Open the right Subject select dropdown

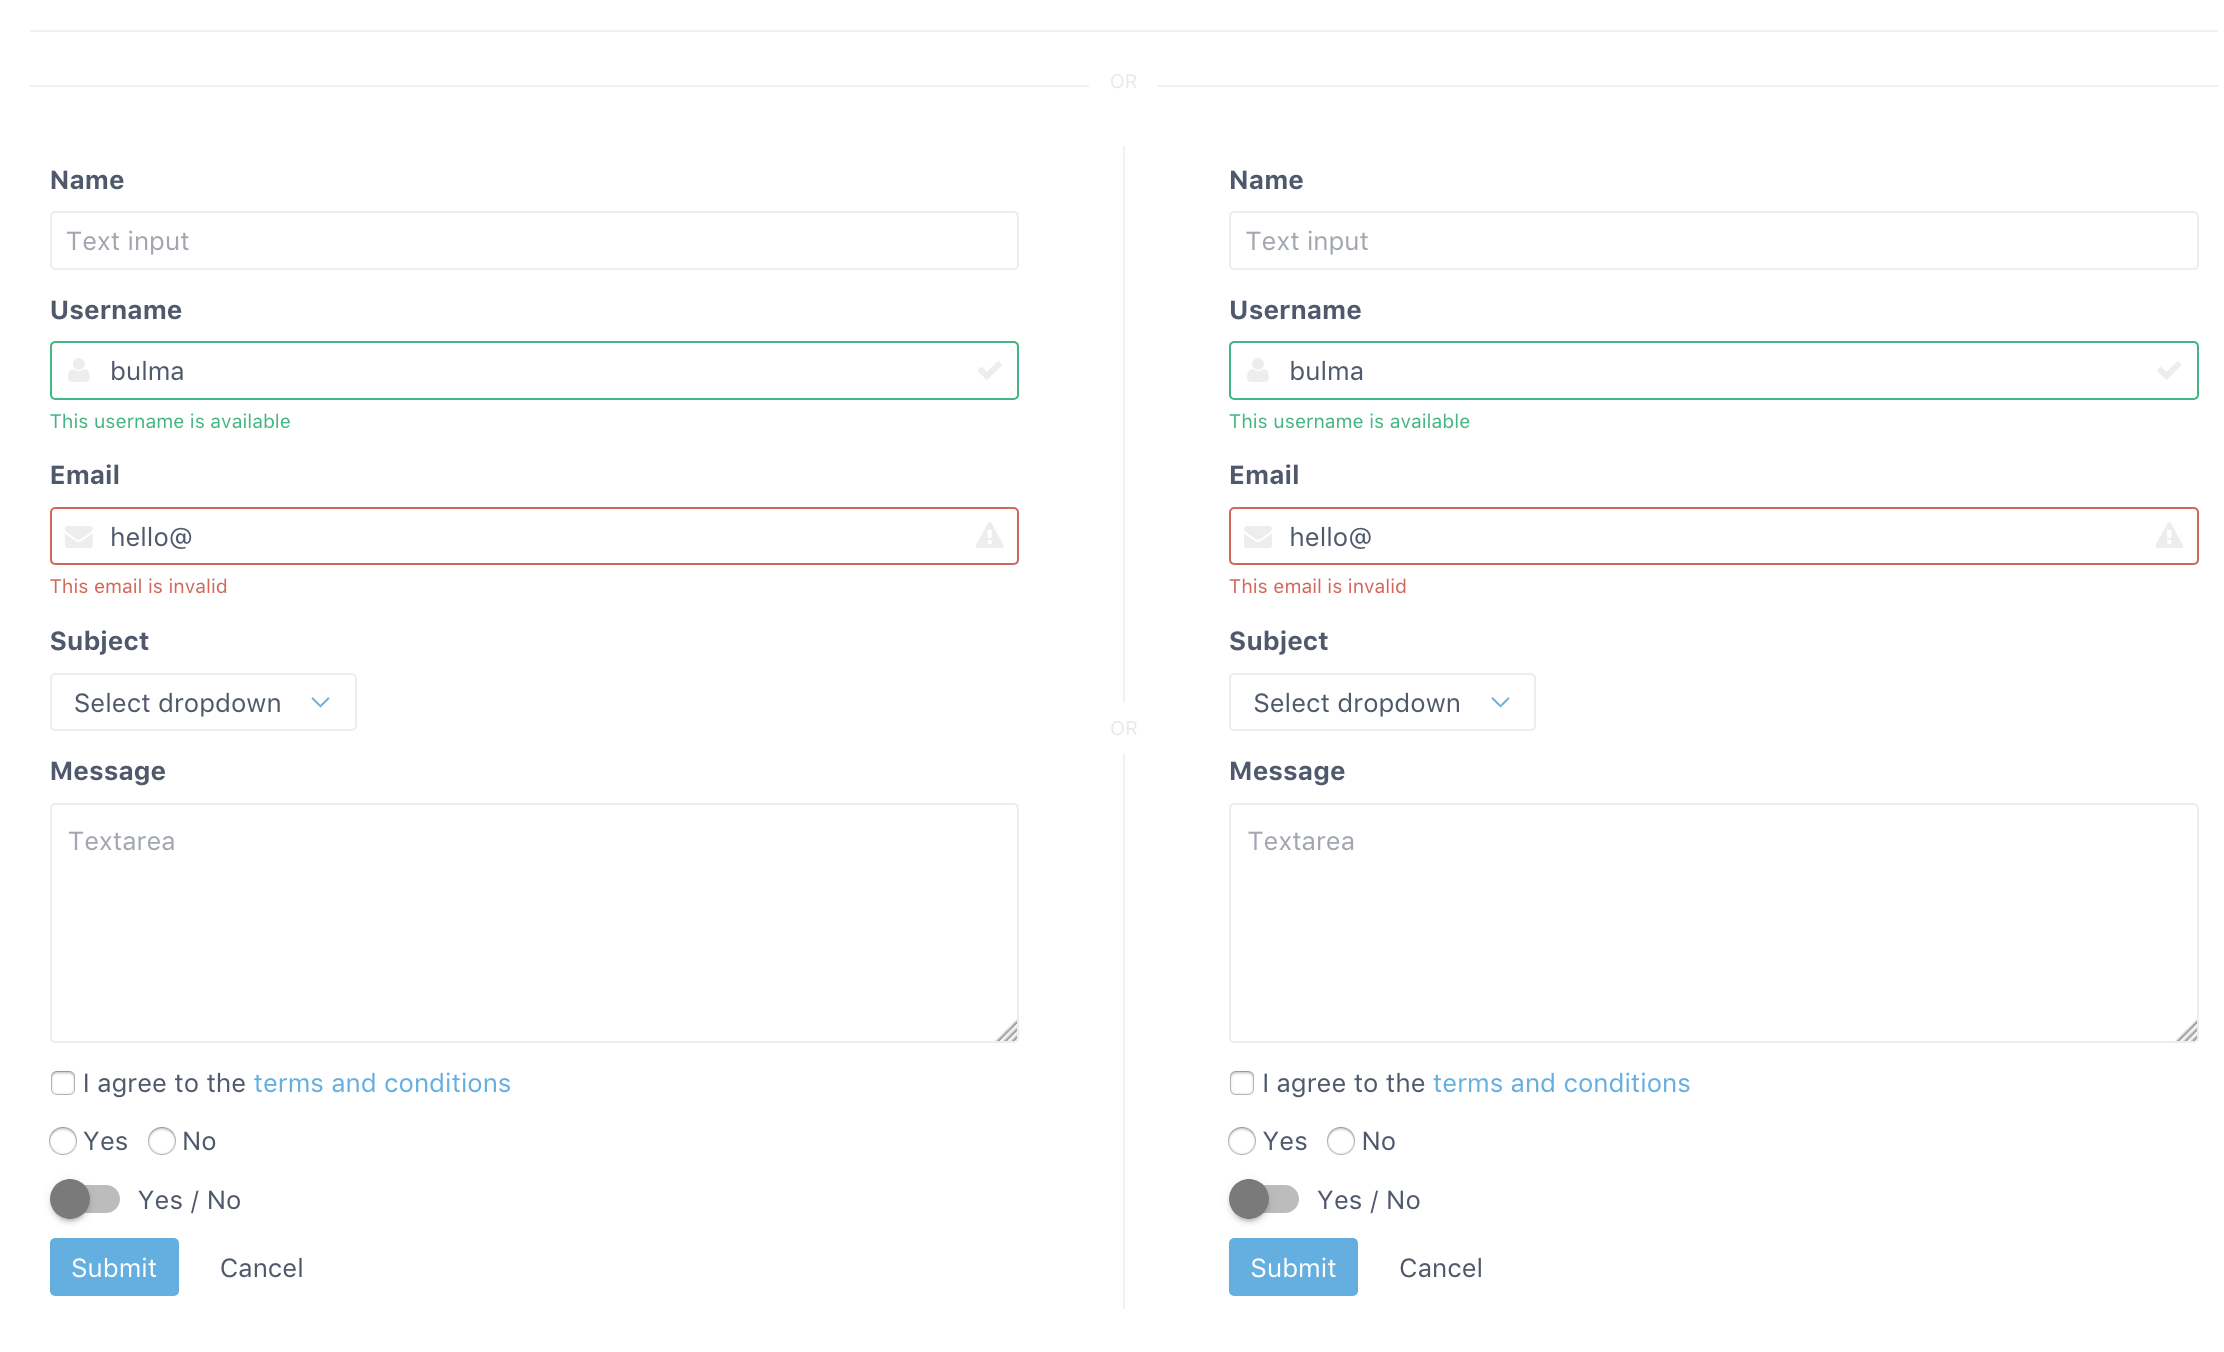[1382, 702]
